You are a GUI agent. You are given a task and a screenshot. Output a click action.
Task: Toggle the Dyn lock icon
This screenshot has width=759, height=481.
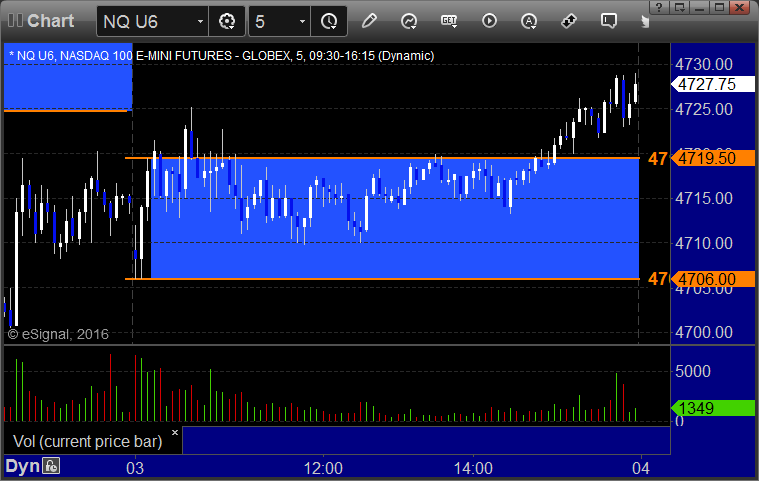pos(51,466)
